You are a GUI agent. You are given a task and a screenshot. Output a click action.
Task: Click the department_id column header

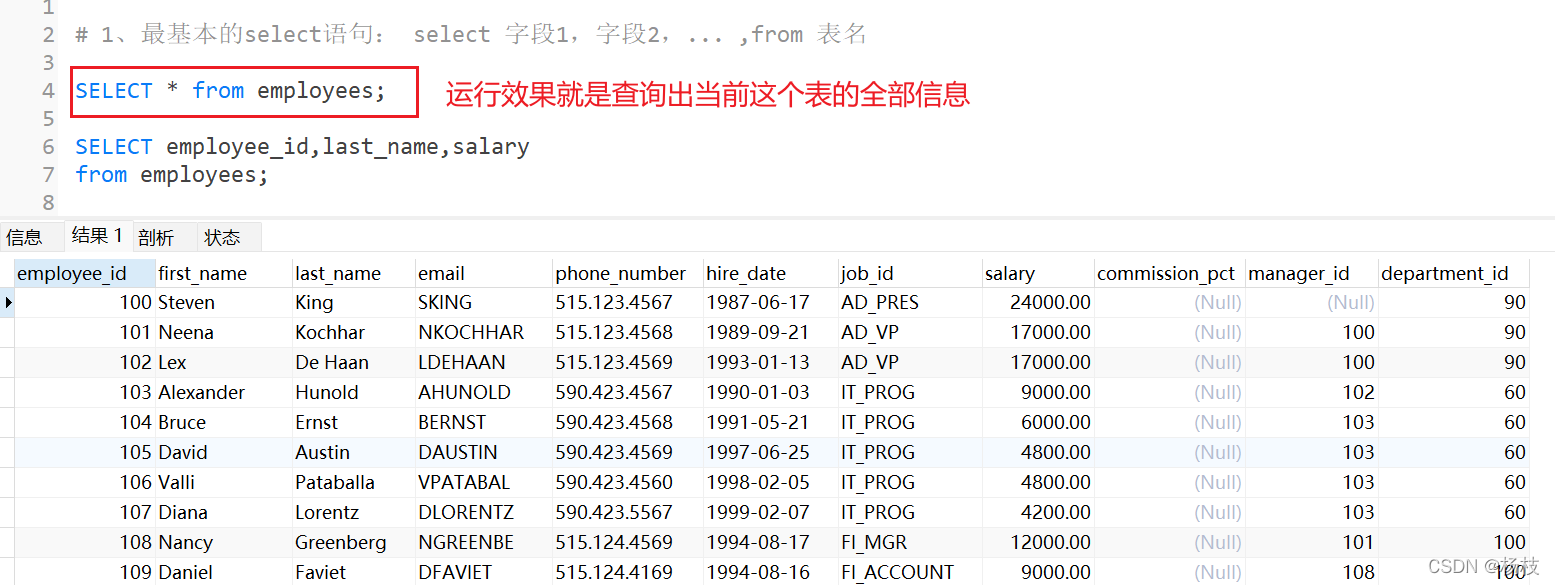click(x=1455, y=273)
